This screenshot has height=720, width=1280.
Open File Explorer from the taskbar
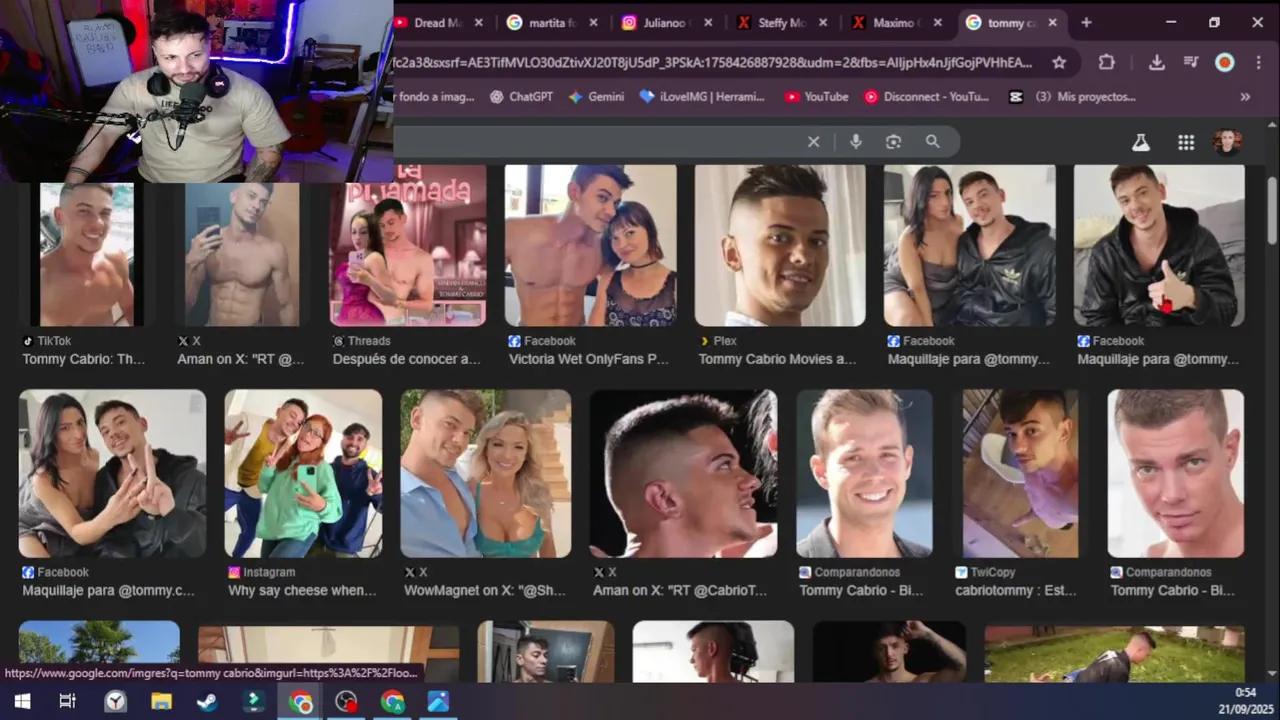click(161, 702)
